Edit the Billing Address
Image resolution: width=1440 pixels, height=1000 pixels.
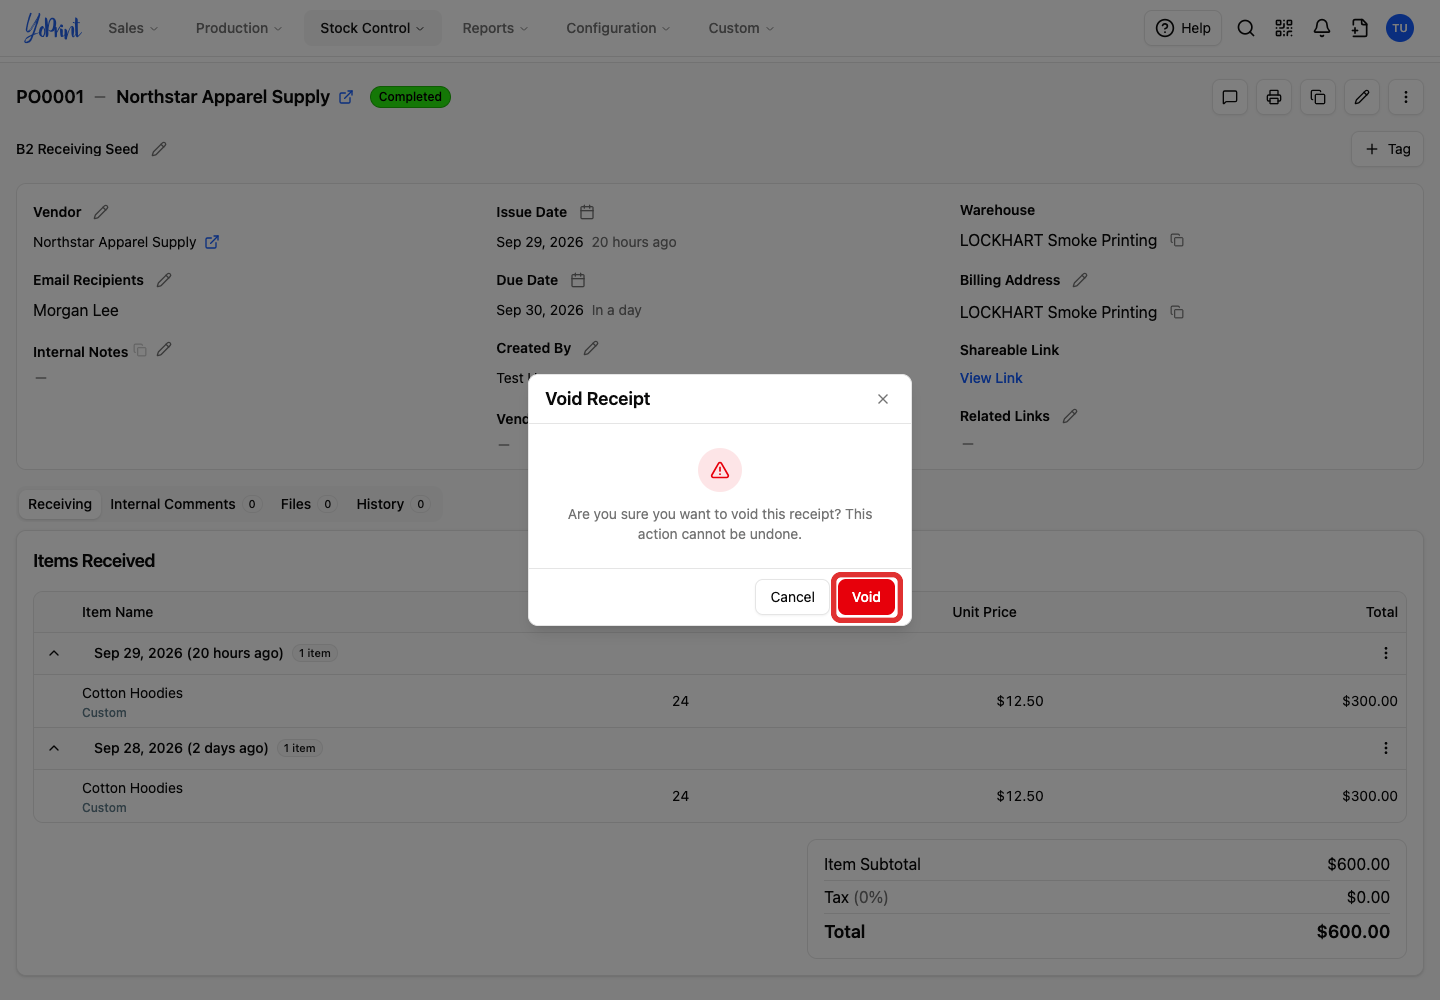tap(1080, 280)
